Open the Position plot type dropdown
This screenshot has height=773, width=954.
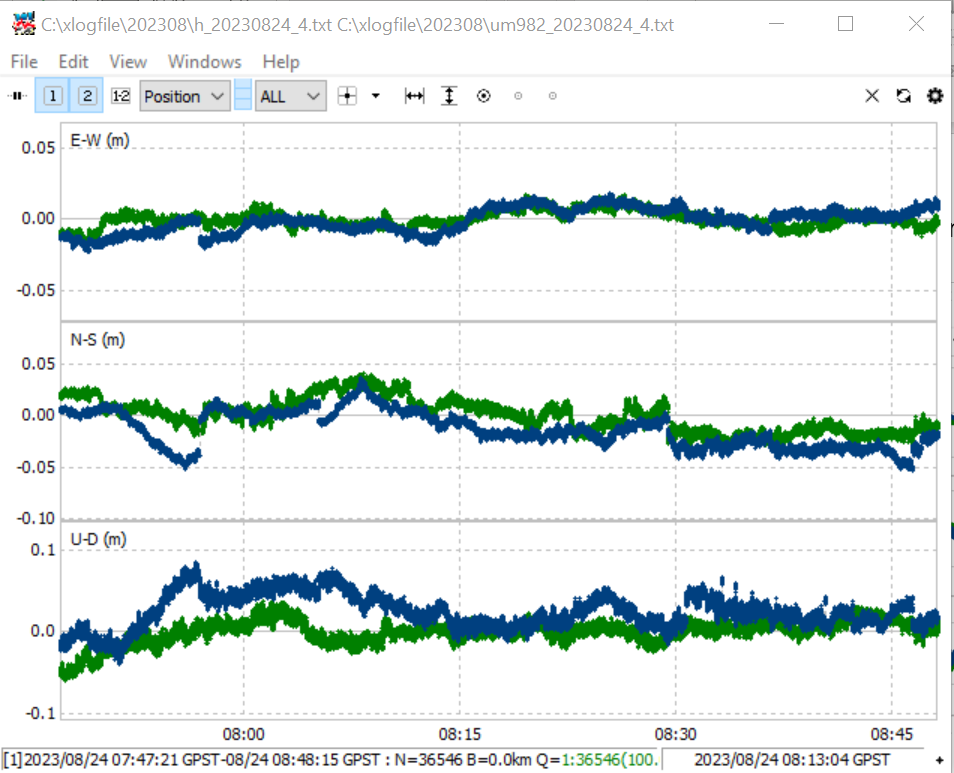pyautogui.click(x=185, y=96)
